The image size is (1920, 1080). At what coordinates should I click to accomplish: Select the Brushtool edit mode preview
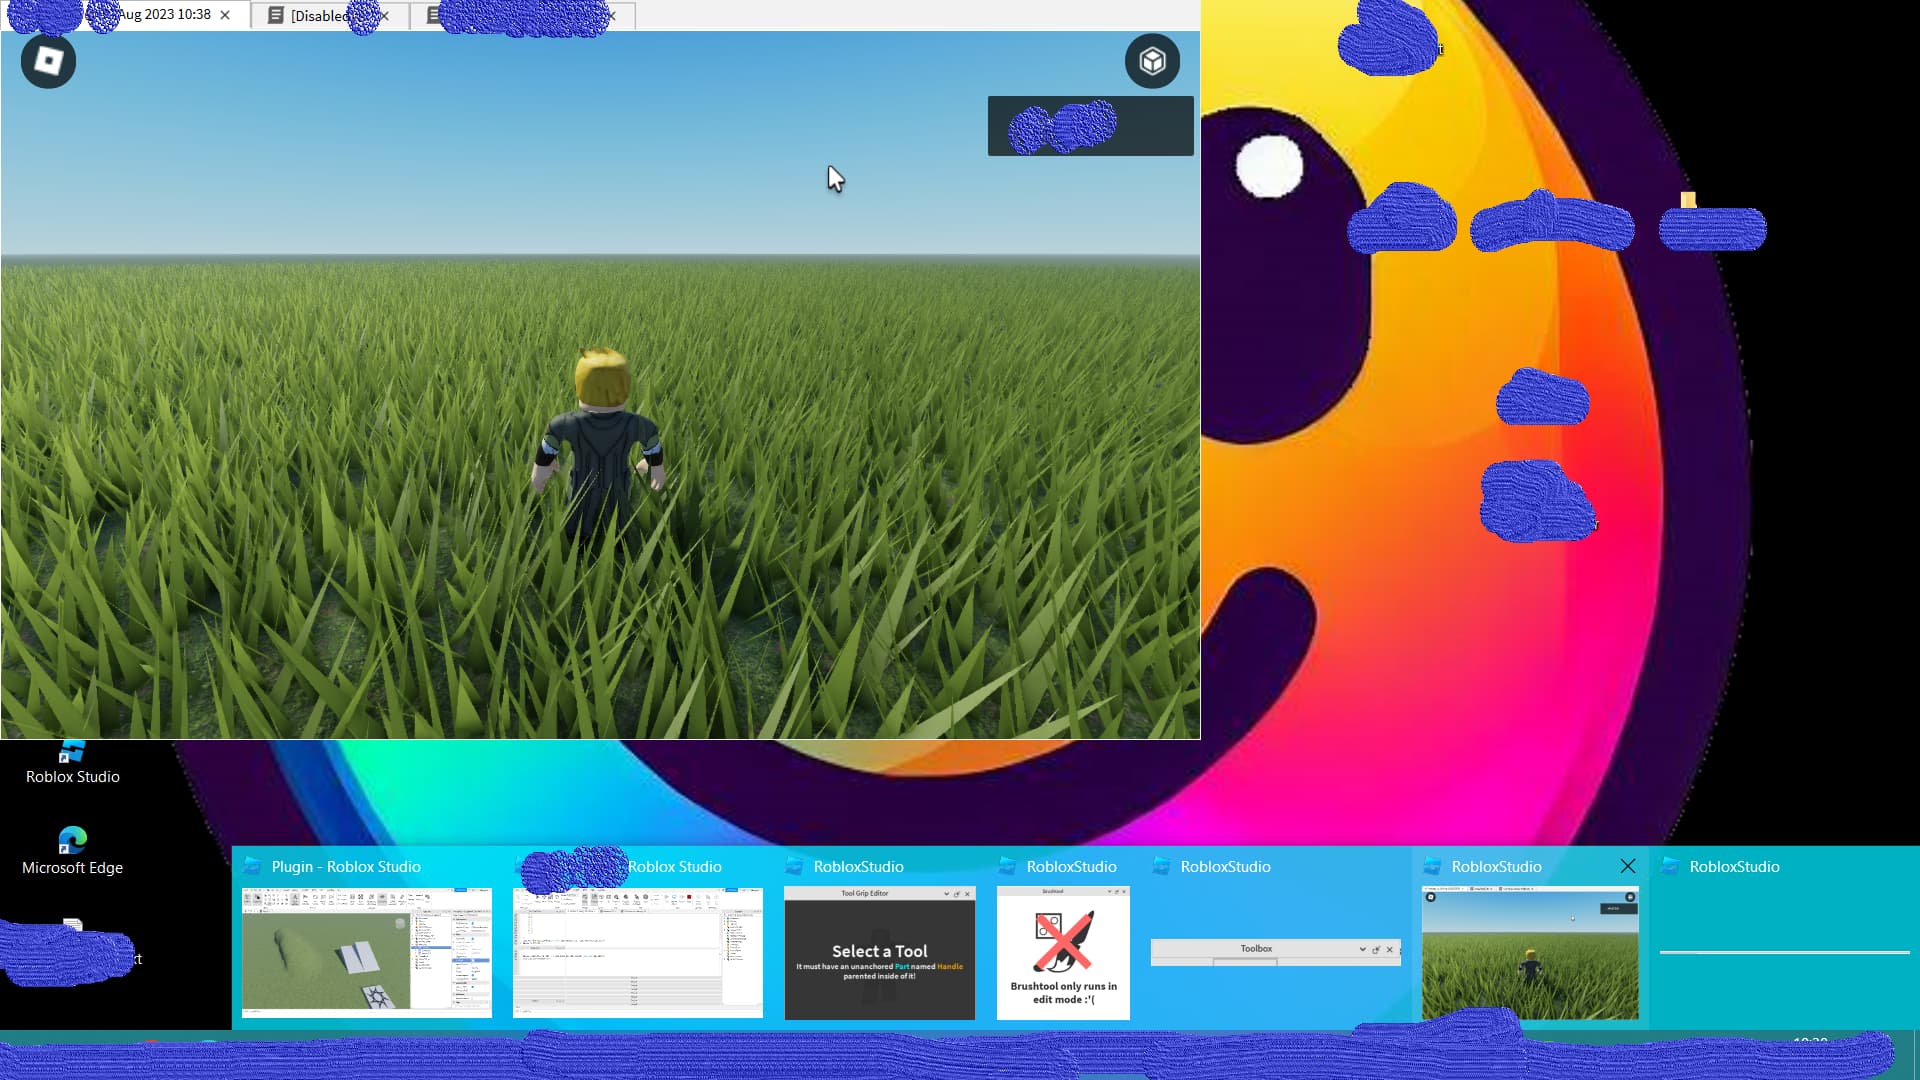[1063, 951]
